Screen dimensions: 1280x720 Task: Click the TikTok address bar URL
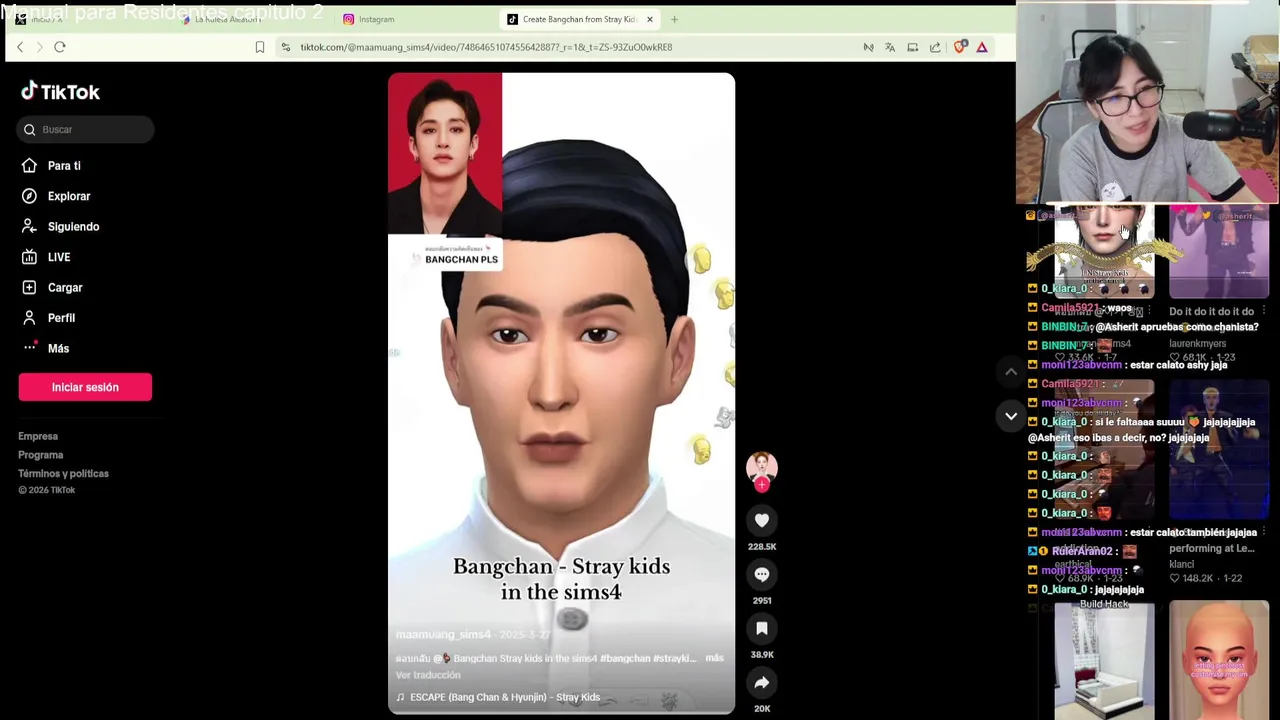(x=486, y=47)
